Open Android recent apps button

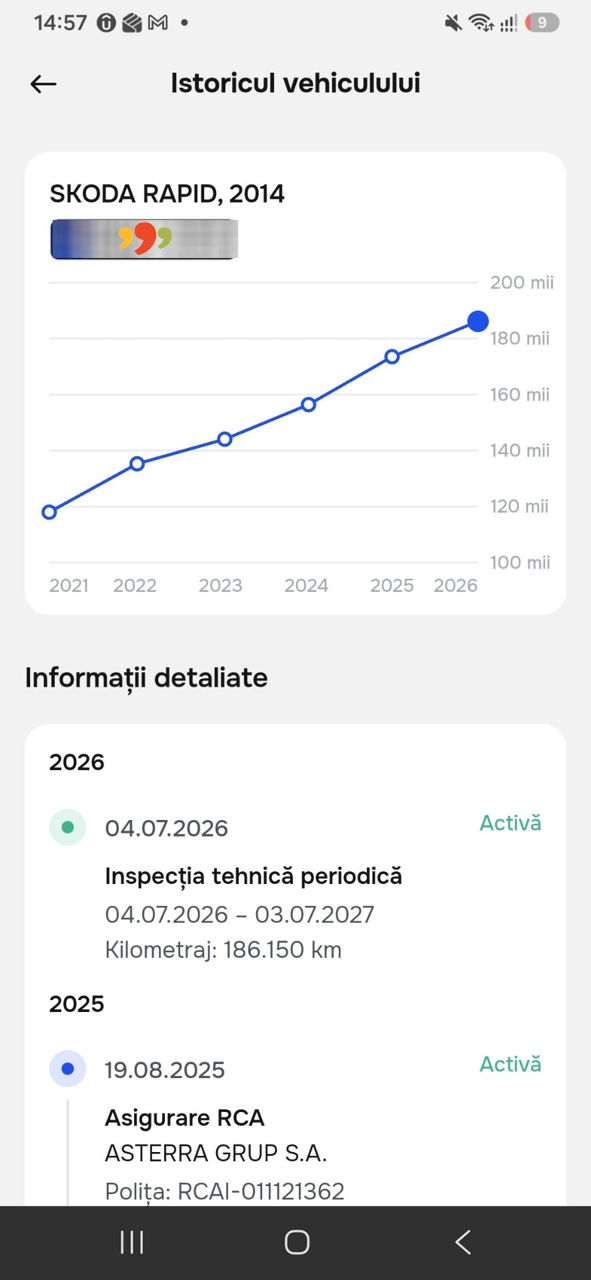[131, 1242]
